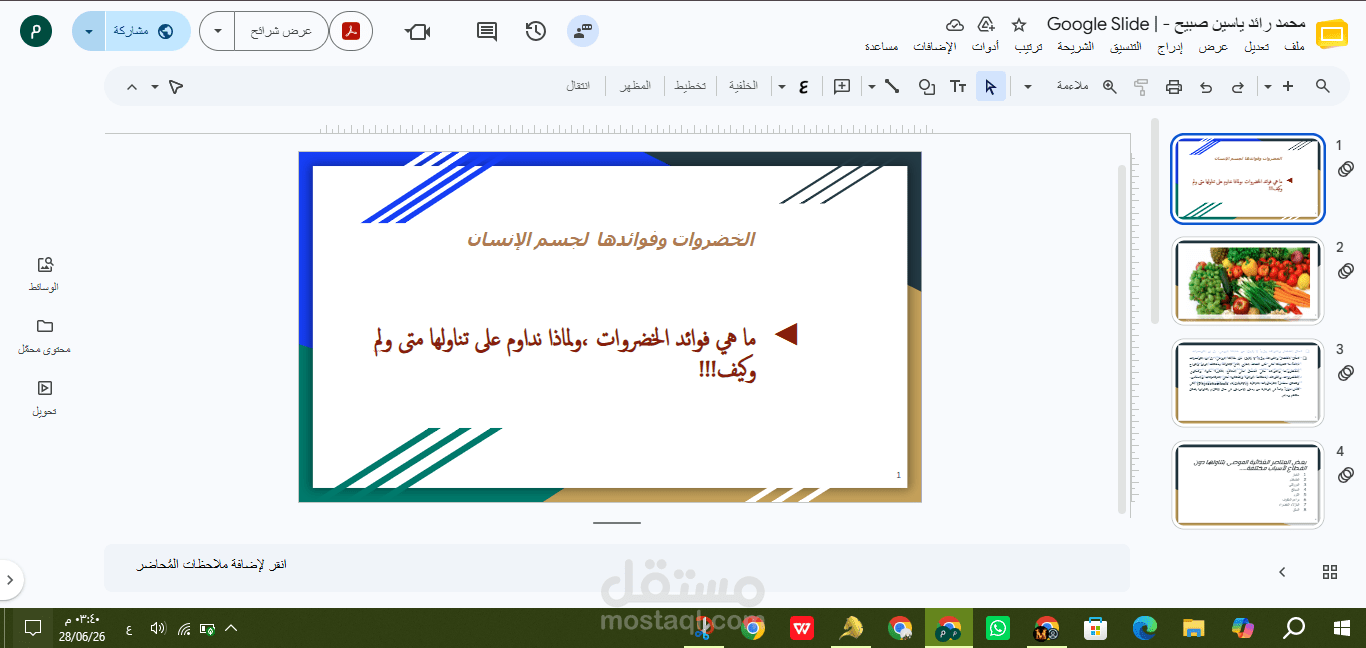Screen dimensions: 1366x648
Task: Expand slideshow options dropdown arrow
Action: point(217,31)
